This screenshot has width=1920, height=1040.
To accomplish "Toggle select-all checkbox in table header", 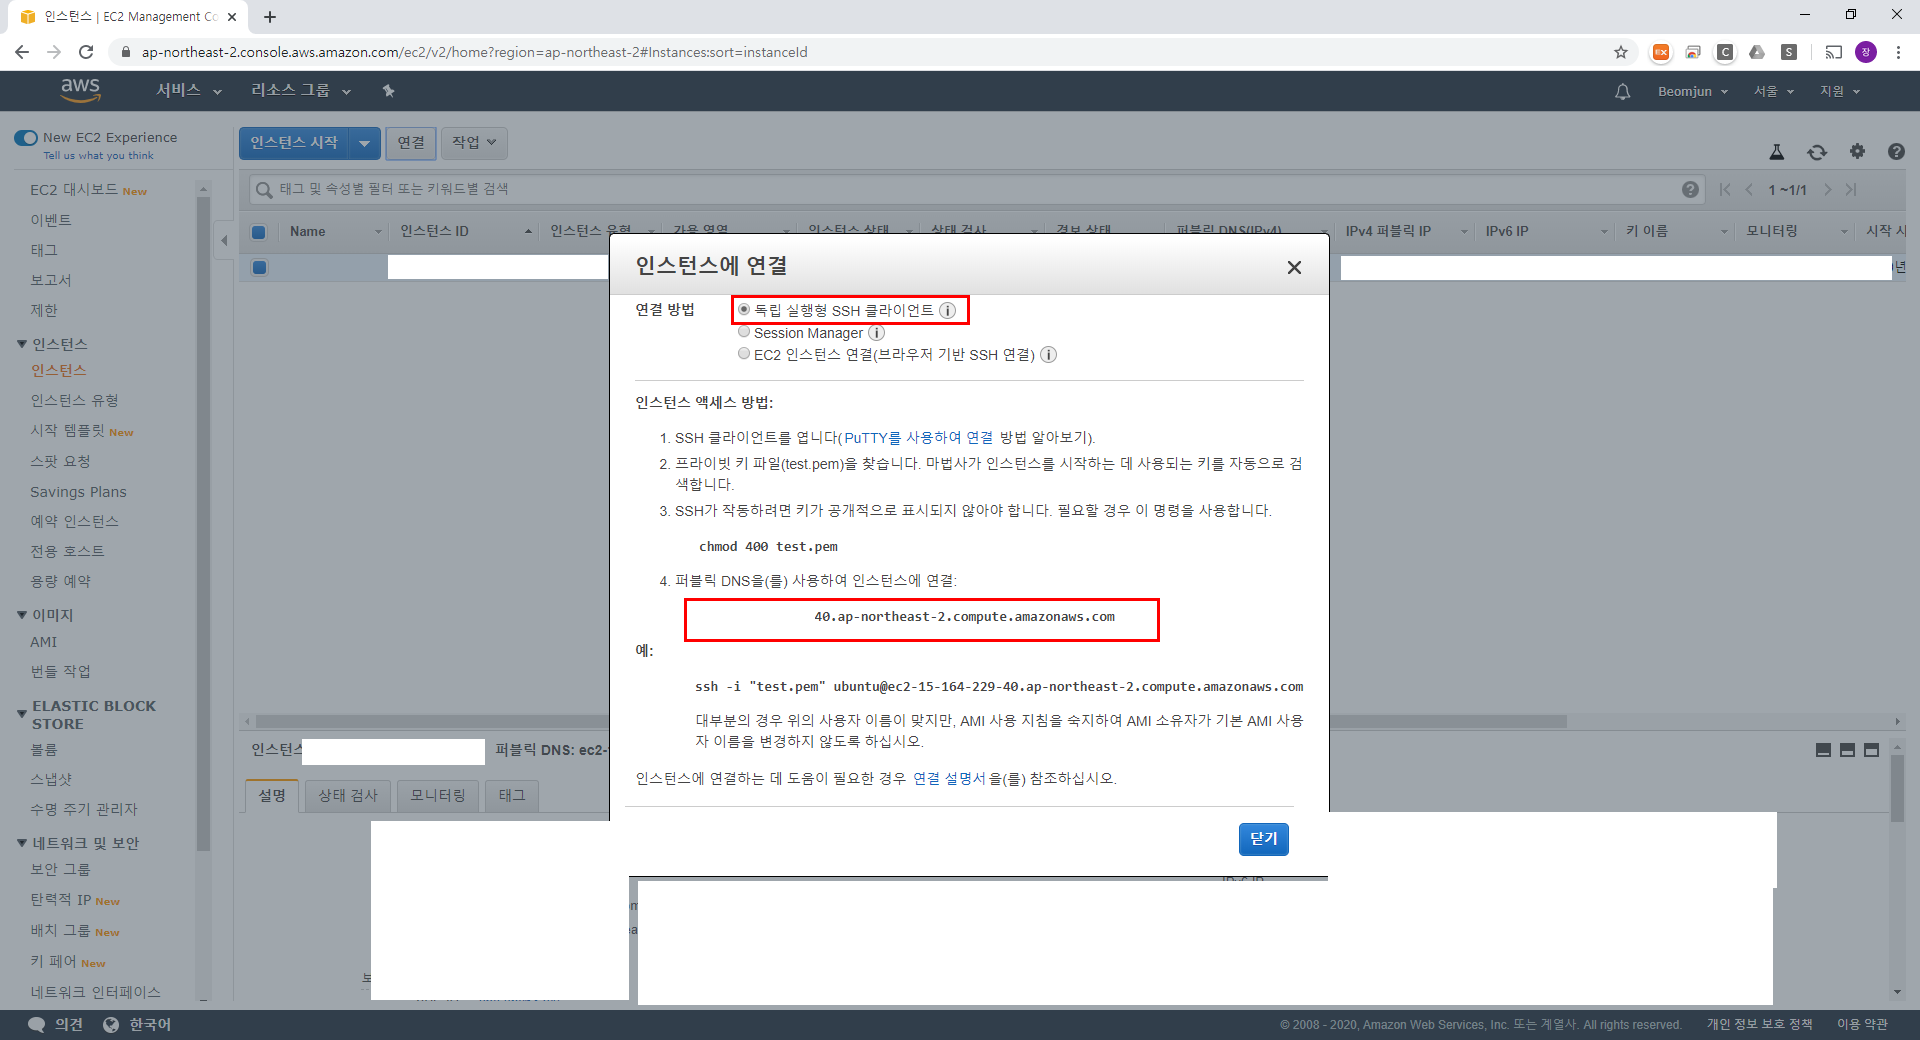I will pyautogui.click(x=259, y=232).
